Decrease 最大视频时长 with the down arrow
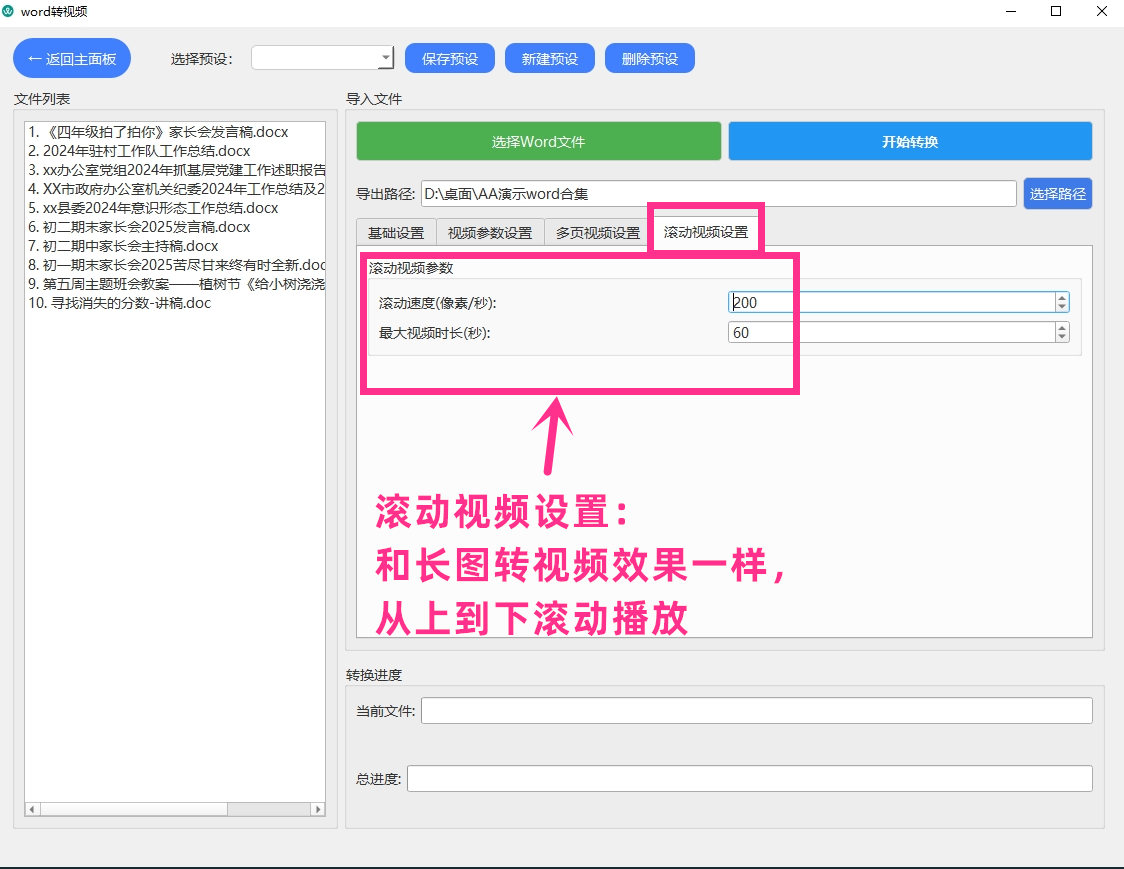This screenshot has height=869, width=1124. pyautogui.click(x=1062, y=338)
